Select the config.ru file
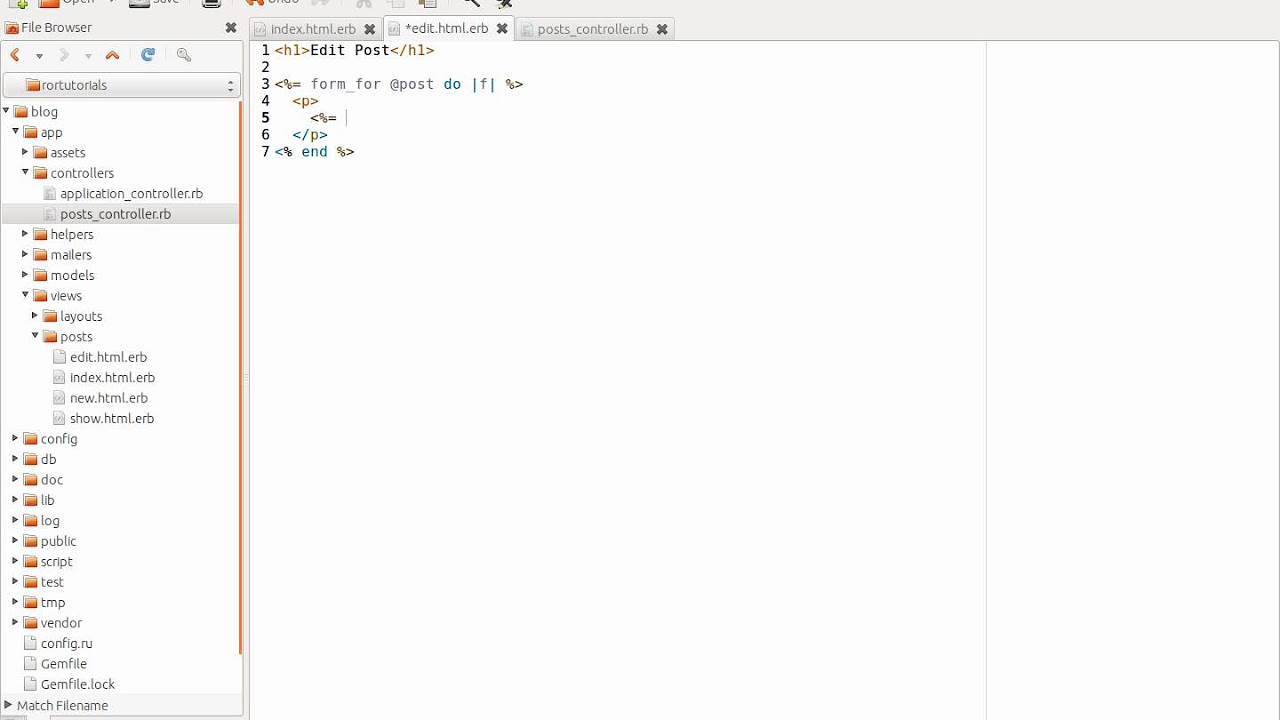The image size is (1280, 720). (66, 643)
